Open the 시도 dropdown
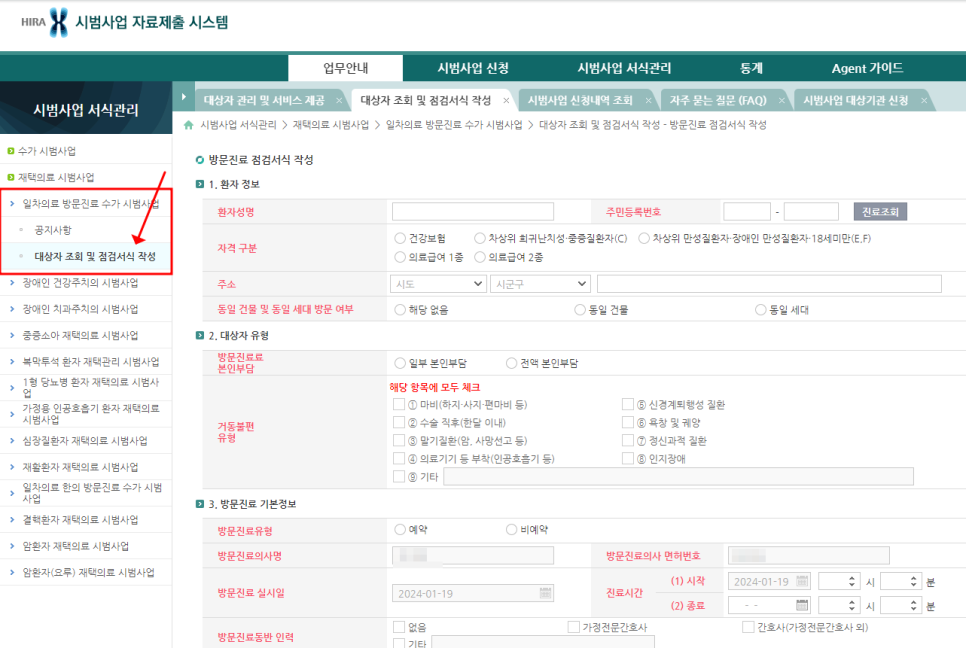The width and height of the screenshot is (966, 648). (x=439, y=284)
